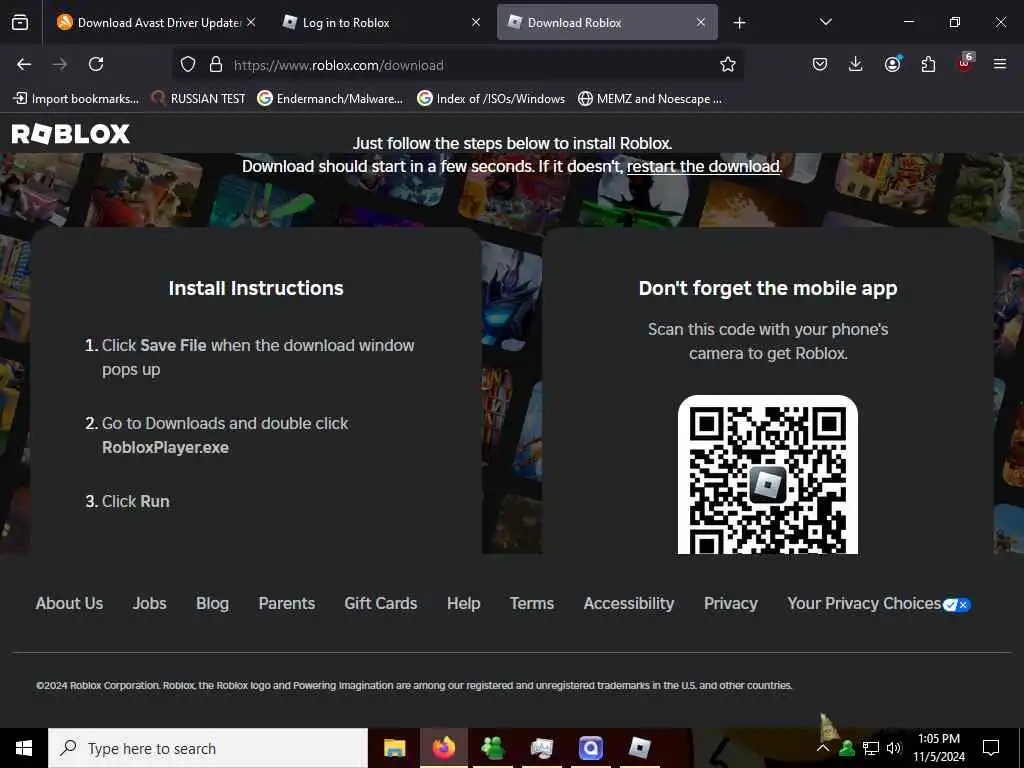This screenshot has height=768, width=1024.
Task: Open Your Privacy Choices link
Action: point(864,603)
